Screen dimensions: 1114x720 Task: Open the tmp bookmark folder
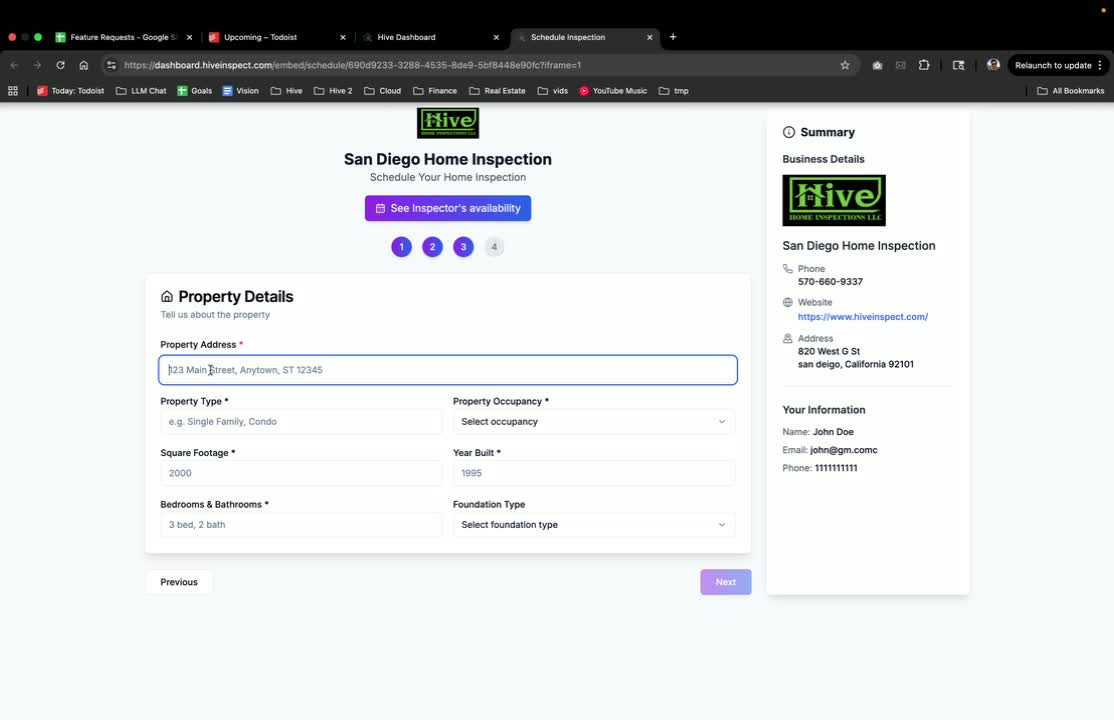[x=674, y=91]
